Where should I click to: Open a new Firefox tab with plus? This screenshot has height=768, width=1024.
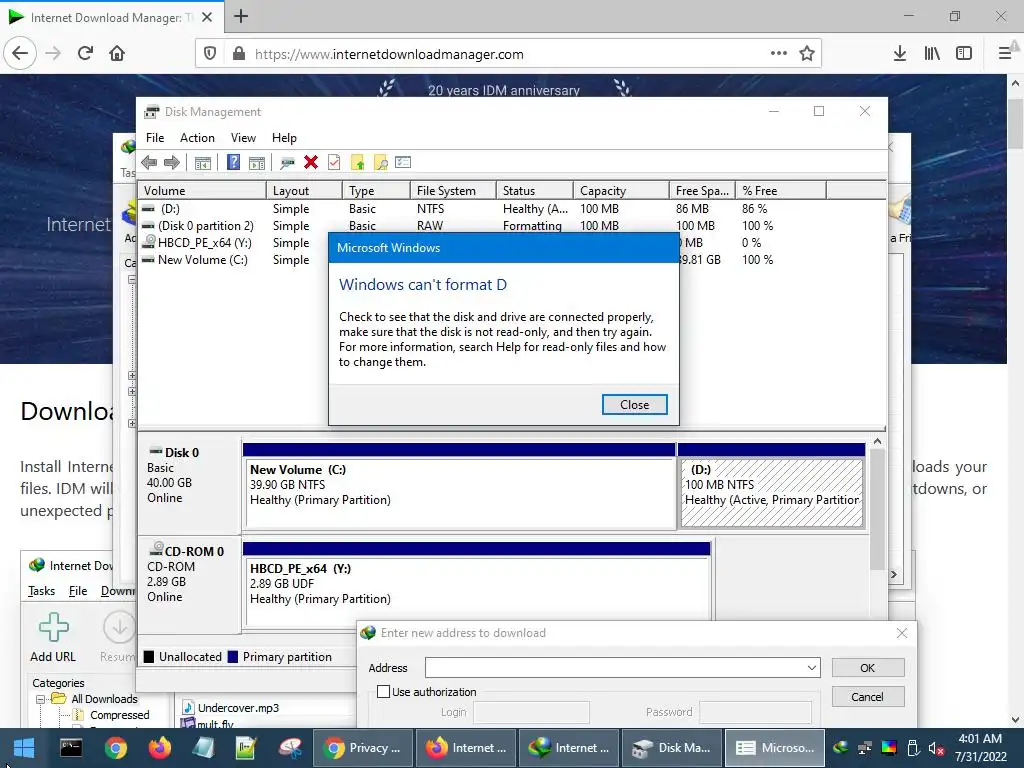(x=241, y=16)
